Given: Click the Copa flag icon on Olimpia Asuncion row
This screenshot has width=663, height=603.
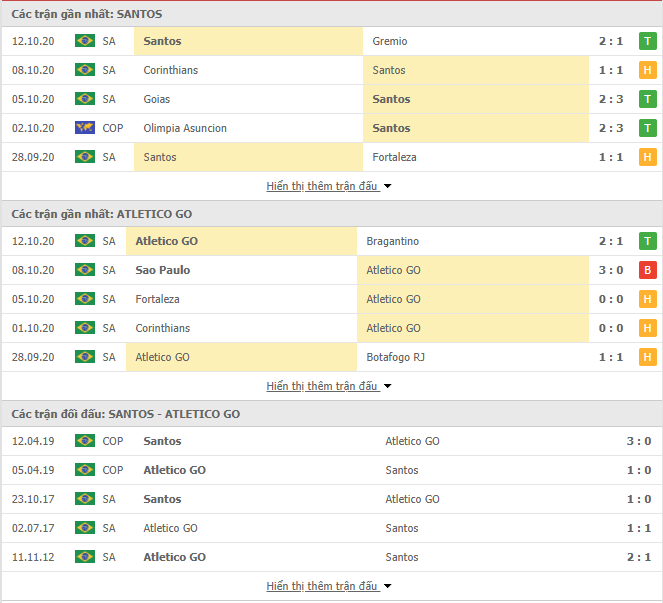Looking at the screenshot, I should (85, 128).
